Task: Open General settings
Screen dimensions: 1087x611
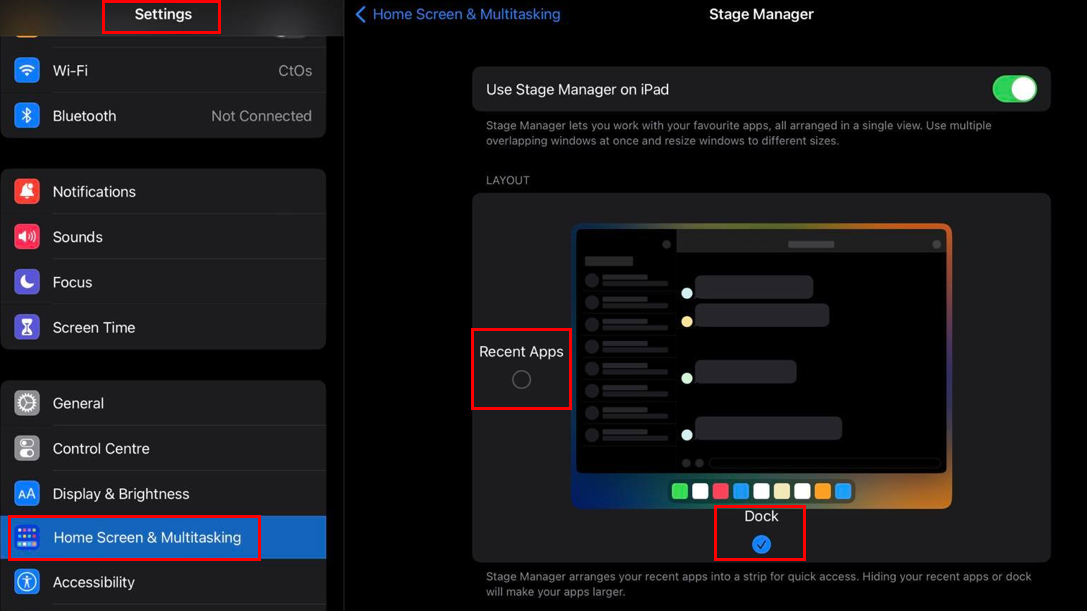Action: [164, 403]
